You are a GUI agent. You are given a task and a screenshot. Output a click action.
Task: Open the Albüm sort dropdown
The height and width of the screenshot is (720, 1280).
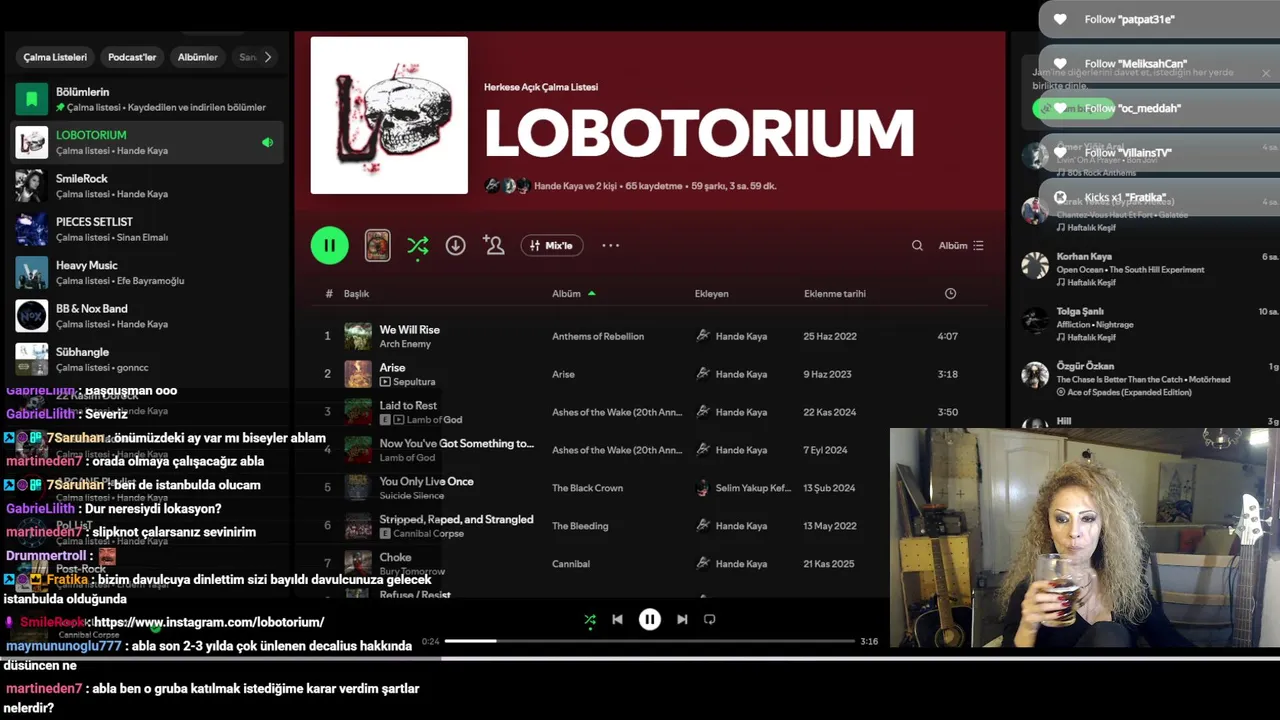click(961, 245)
